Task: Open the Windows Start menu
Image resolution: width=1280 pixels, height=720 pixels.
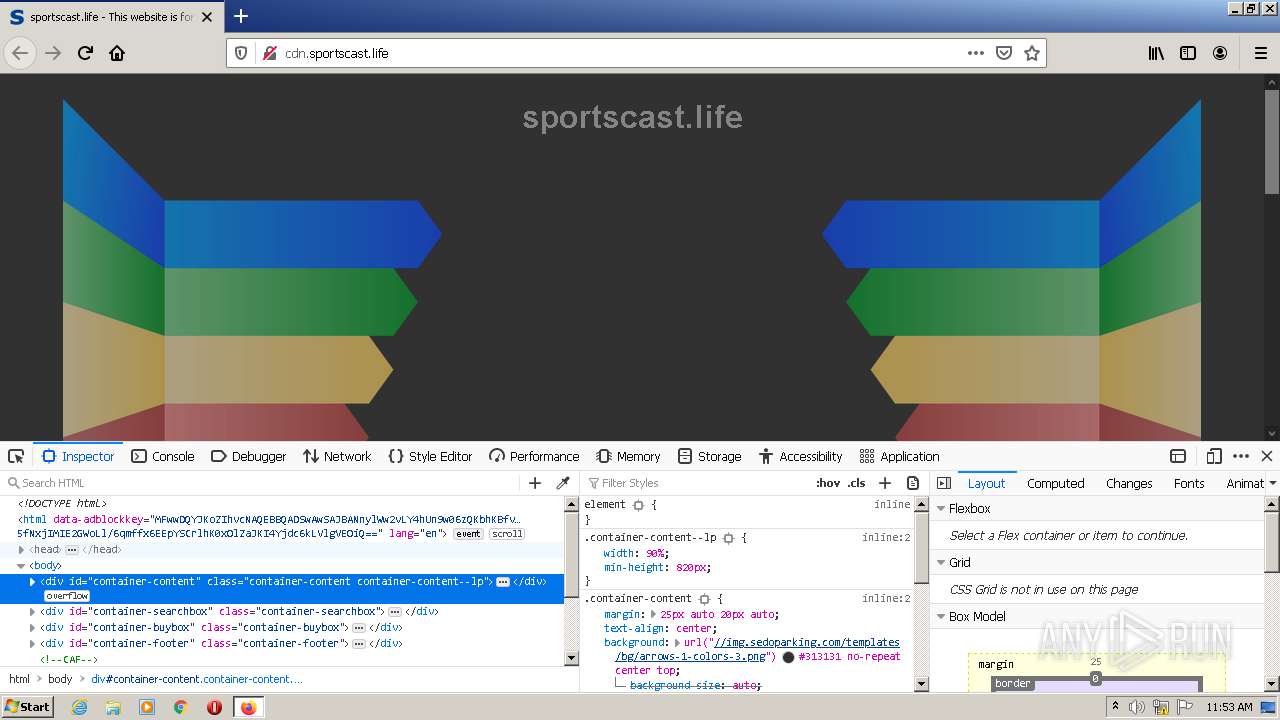Action: 28,707
